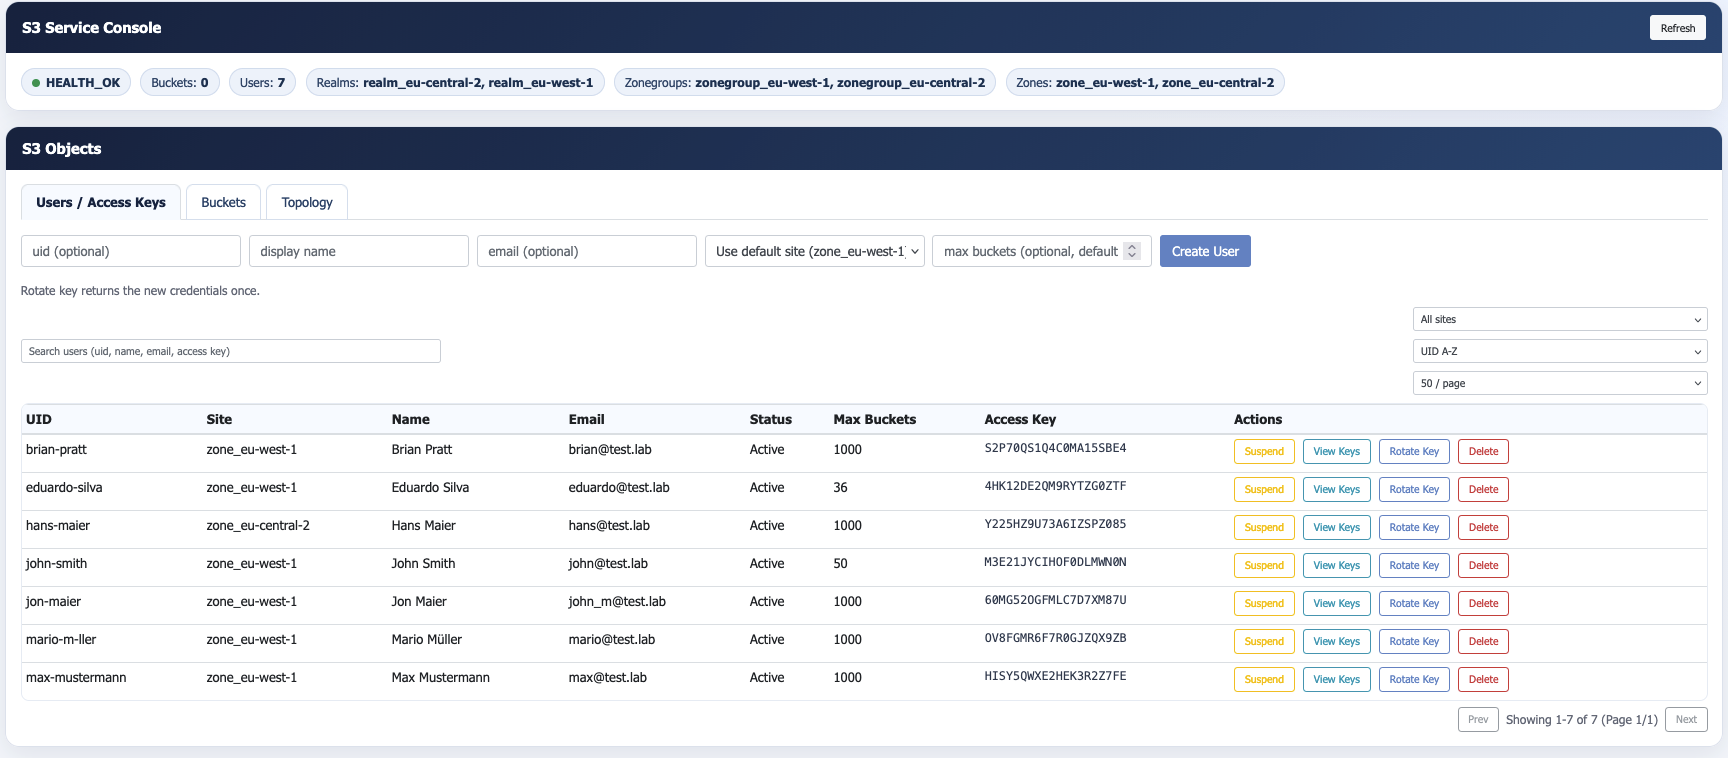Expand the All sites filter dropdown
Screen dimensions: 1728x758
[1559, 319]
